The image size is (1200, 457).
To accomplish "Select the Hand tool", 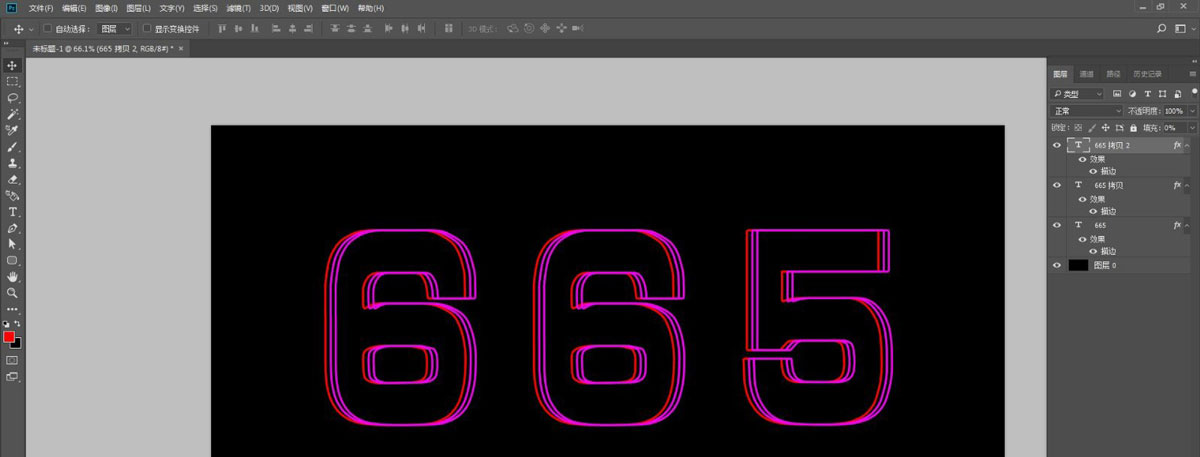I will tap(13, 276).
